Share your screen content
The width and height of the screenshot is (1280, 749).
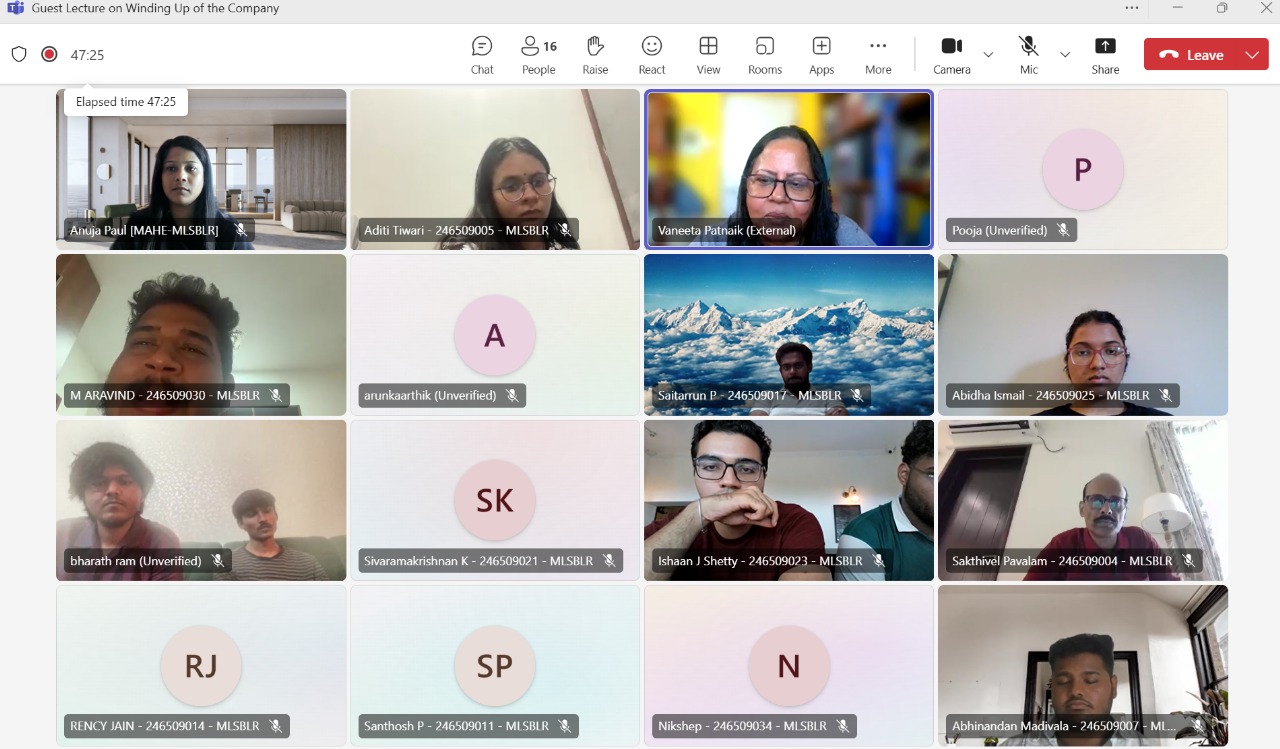pyautogui.click(x=1105, y=55)
